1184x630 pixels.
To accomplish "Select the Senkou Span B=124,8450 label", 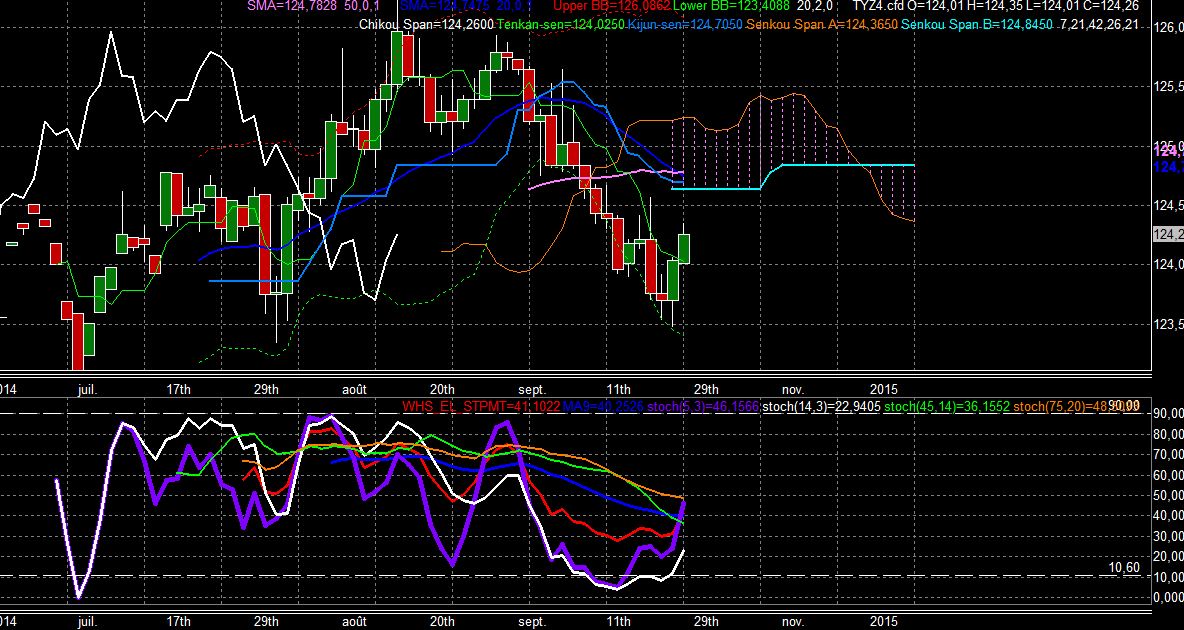I will 976,25.
